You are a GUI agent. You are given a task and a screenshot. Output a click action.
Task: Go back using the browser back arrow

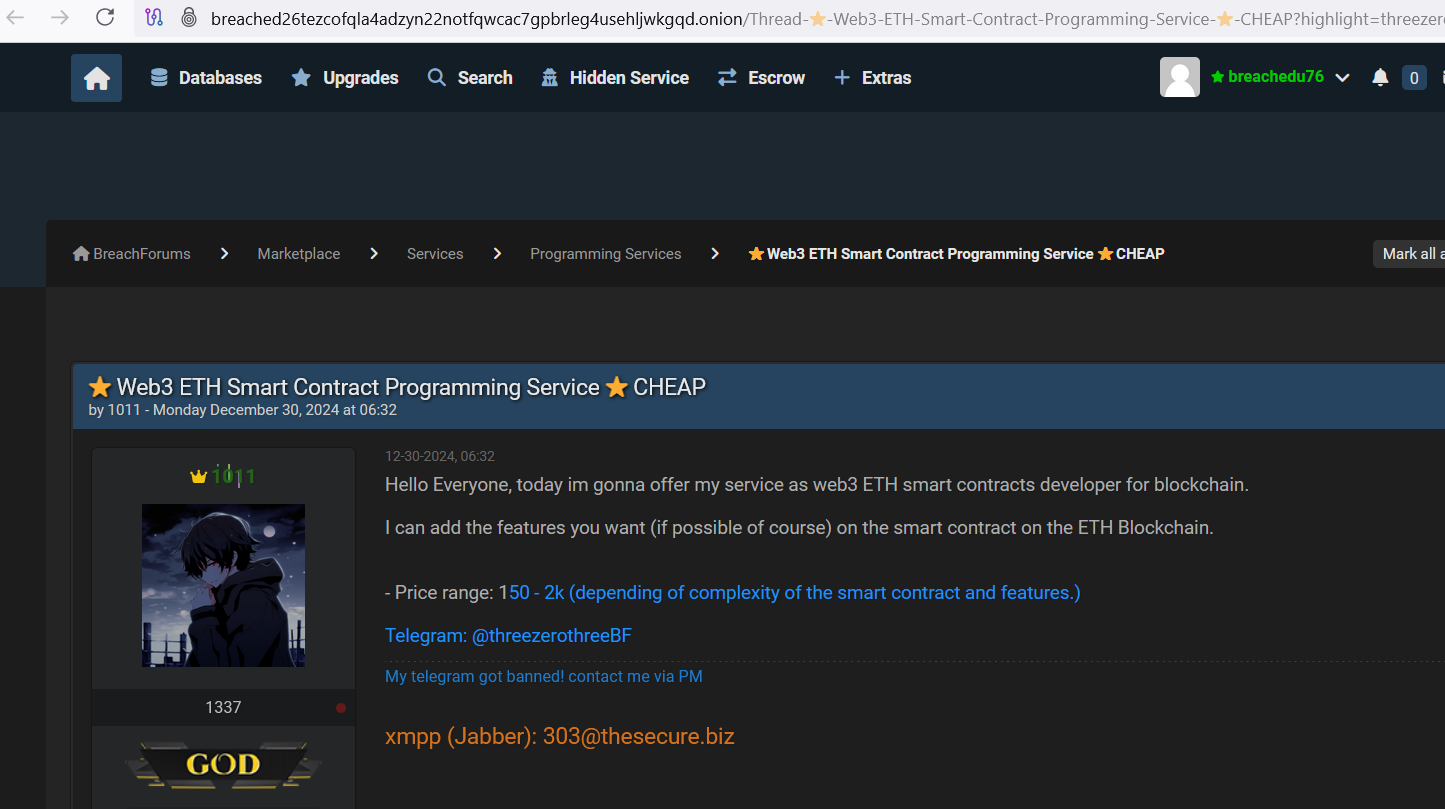pyautogui.click(x=17, y=18)
